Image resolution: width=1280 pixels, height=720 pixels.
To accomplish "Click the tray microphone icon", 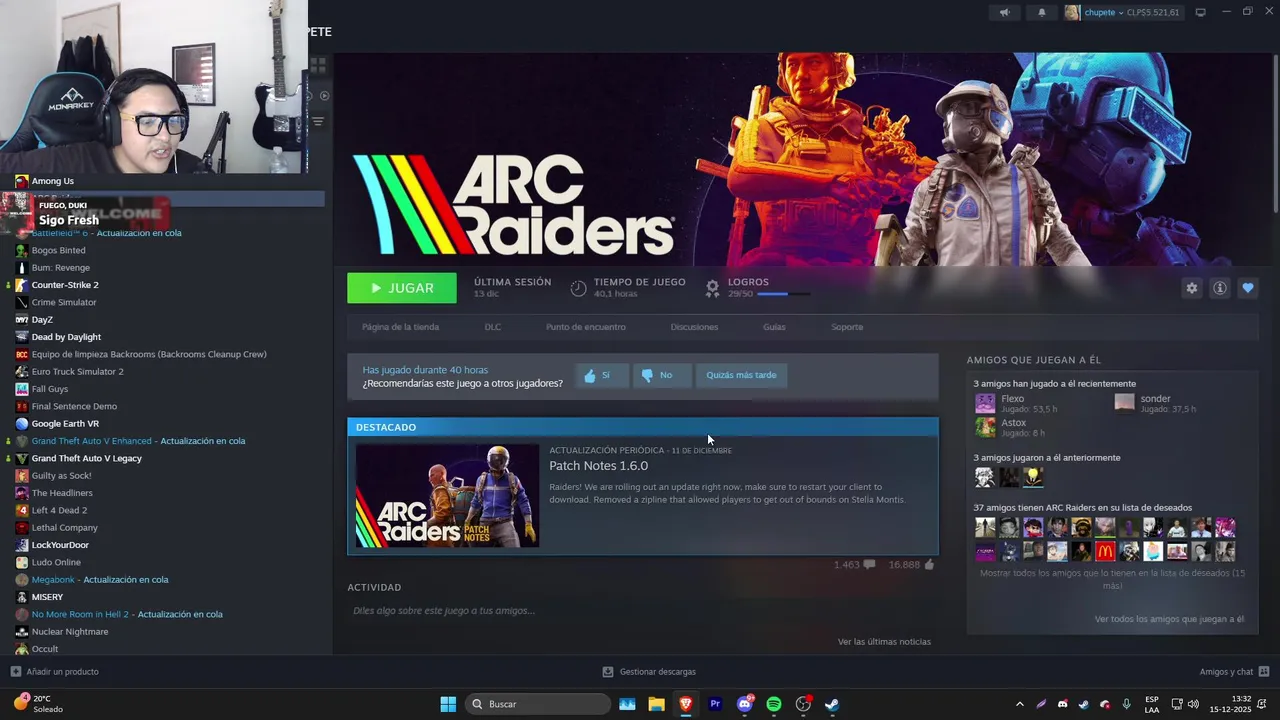I will coord(1126,704).
